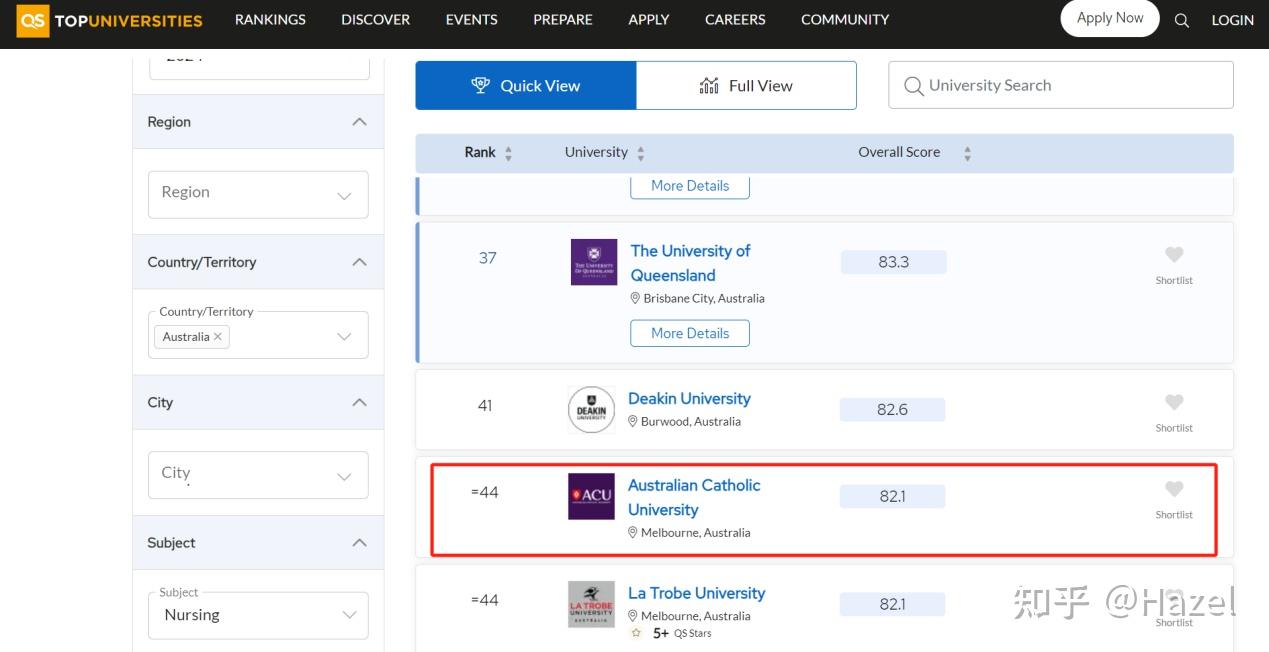The height and width of the screenshot is (652, 1269).
Task: Shortlist Australian Catholic University with heart icon
Action: pyautogui.click(x=1174, y=489)
